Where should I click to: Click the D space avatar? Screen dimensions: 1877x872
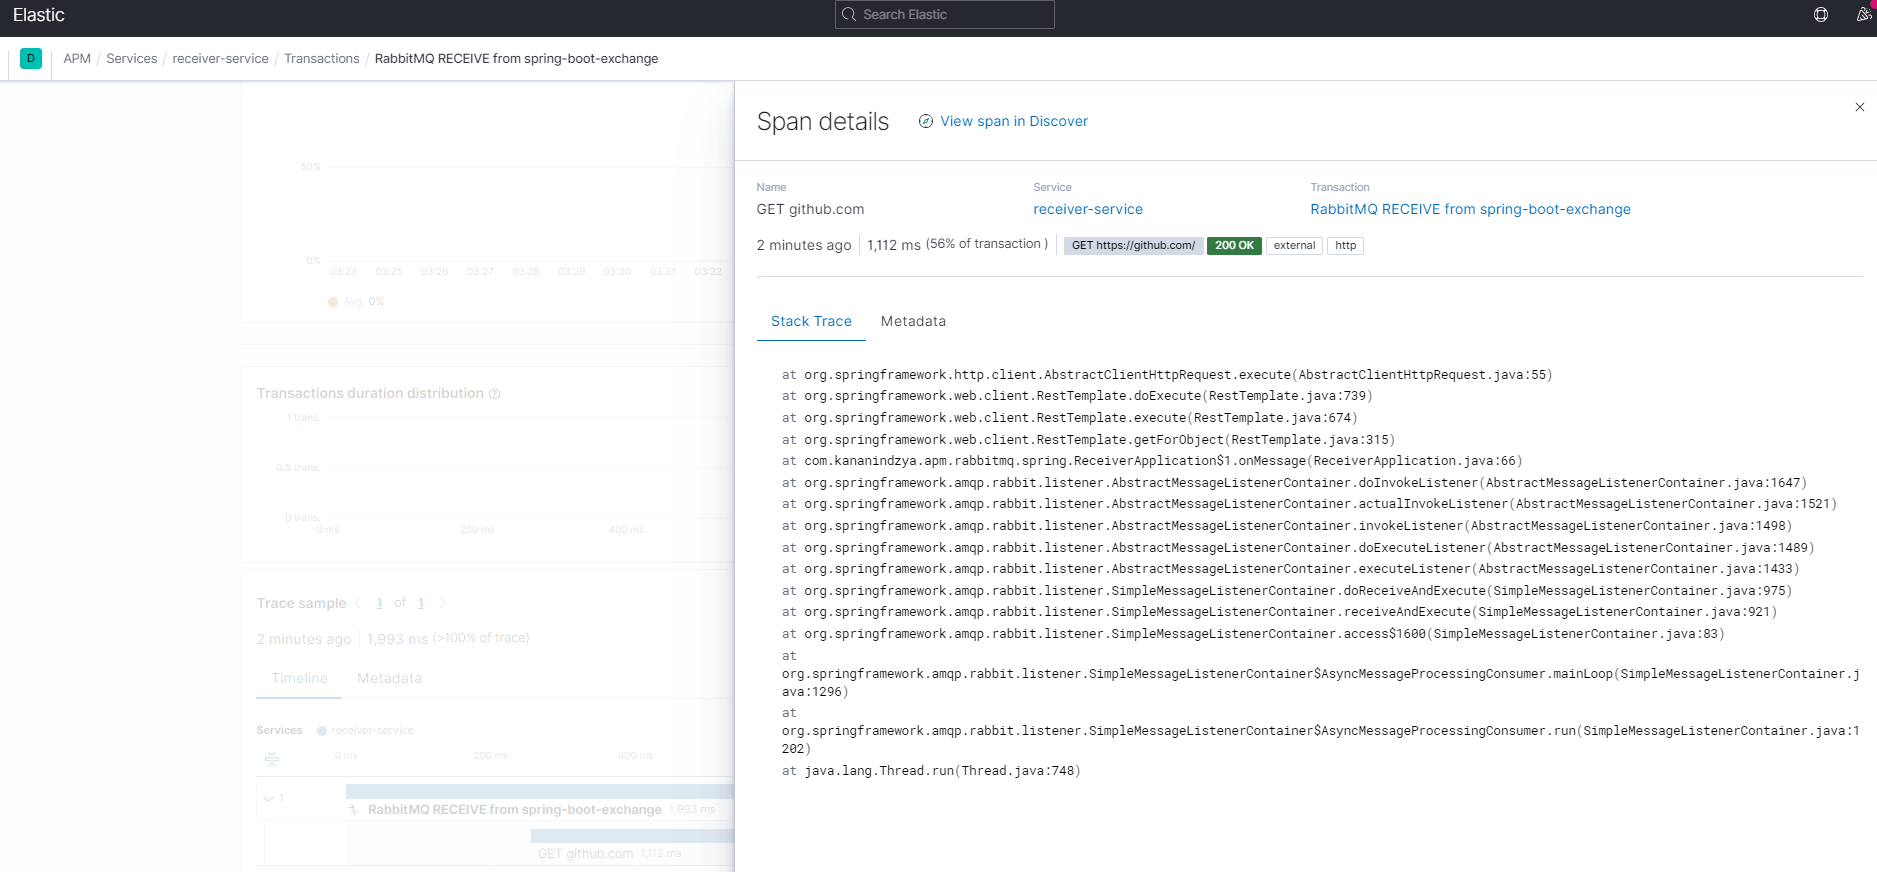tap(31, 58)
